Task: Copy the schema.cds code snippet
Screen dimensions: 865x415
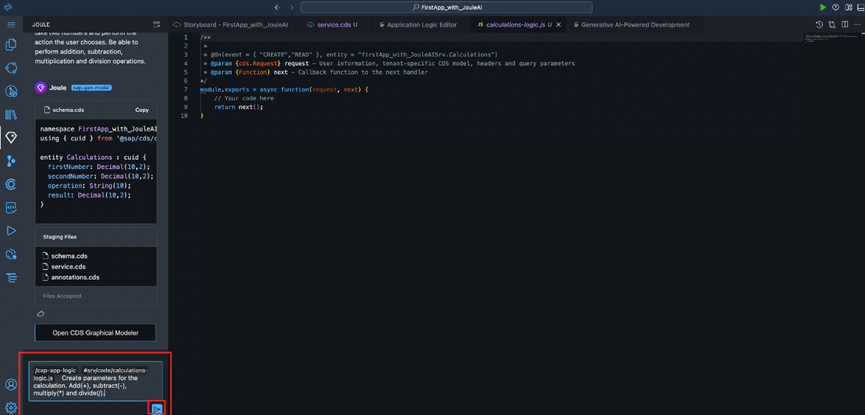Action: click(142, 109)
